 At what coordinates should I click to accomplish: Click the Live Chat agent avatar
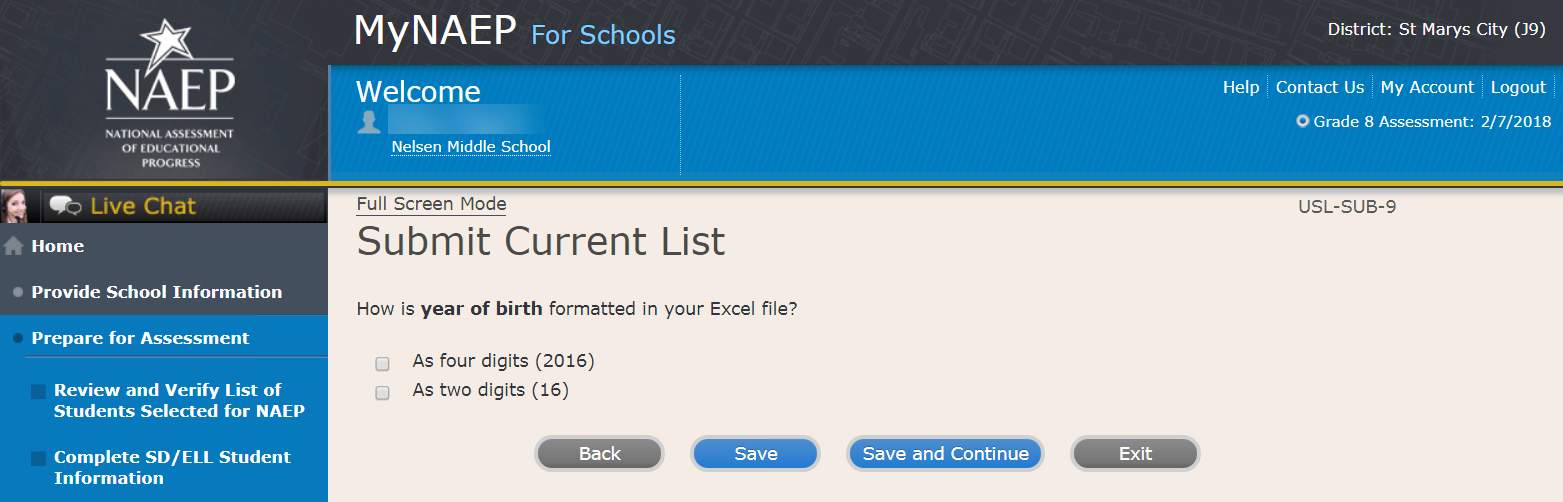[14, 206]
